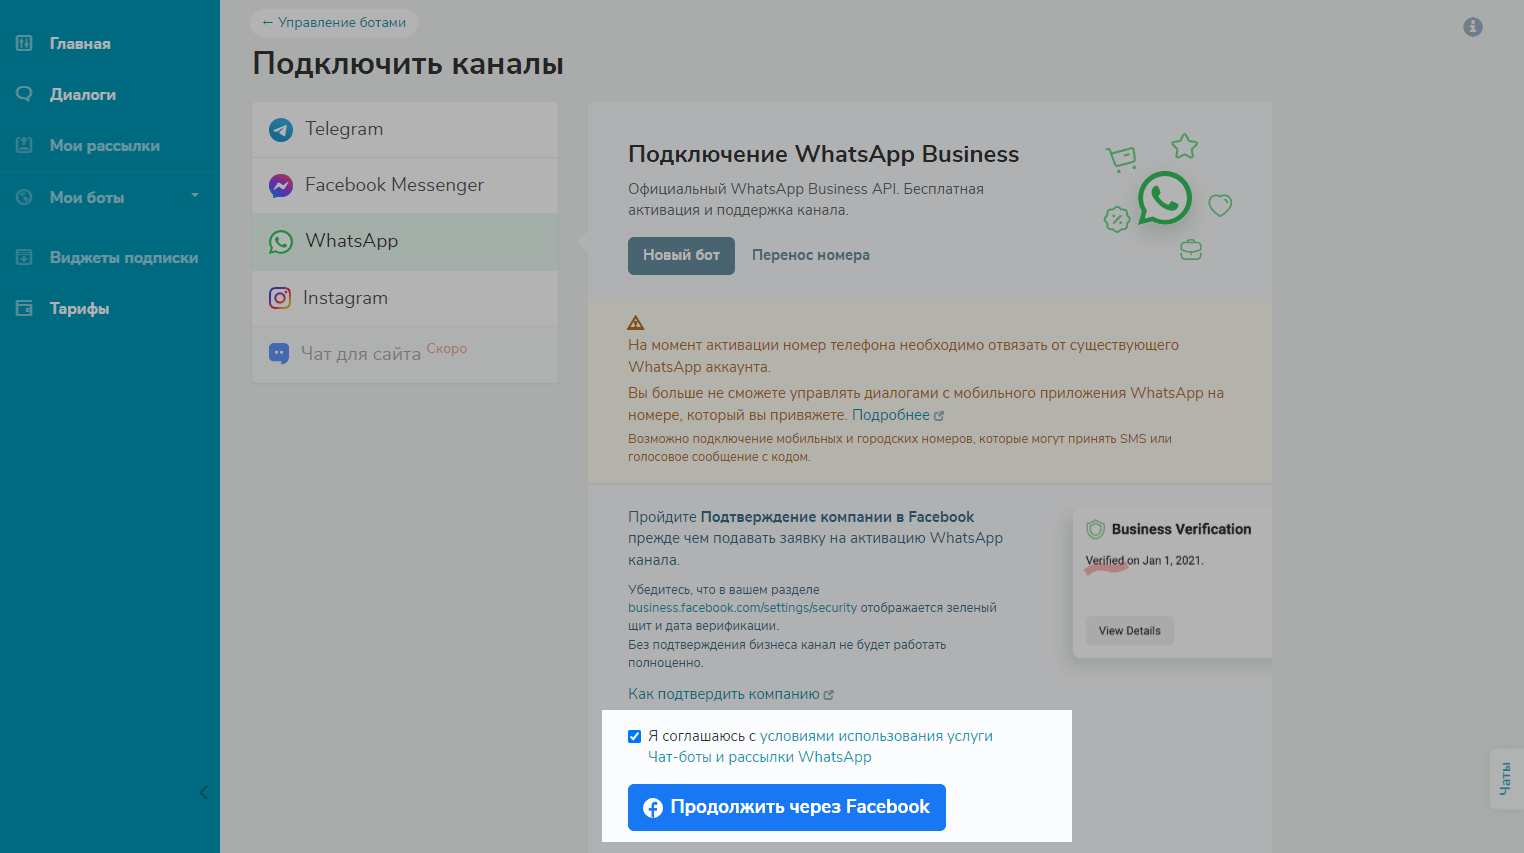Click external link icon after Как подтвердить компанию
This screenshot has height=853, width=1524.
click(829, 695)
